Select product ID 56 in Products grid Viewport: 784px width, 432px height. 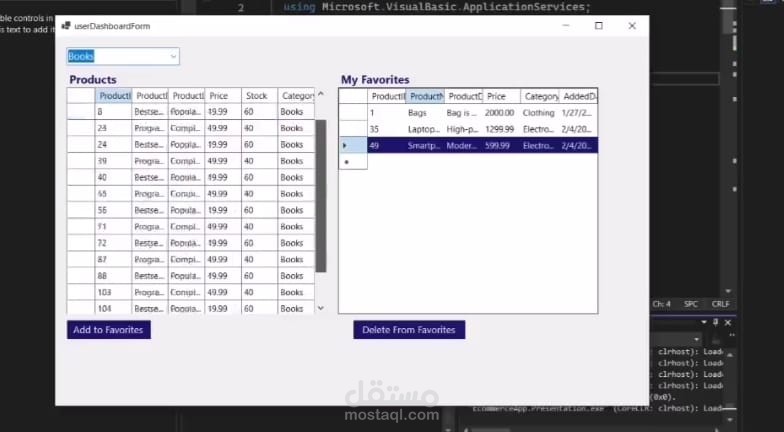pos(114,210)
